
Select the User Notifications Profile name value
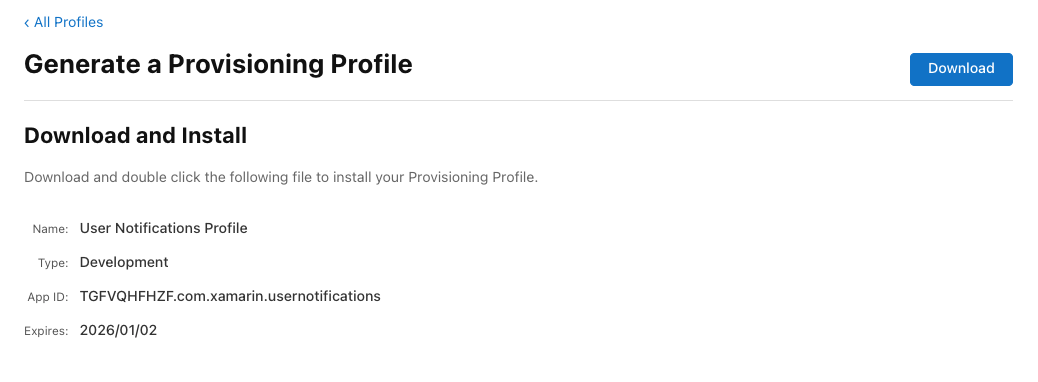[164, 228]
